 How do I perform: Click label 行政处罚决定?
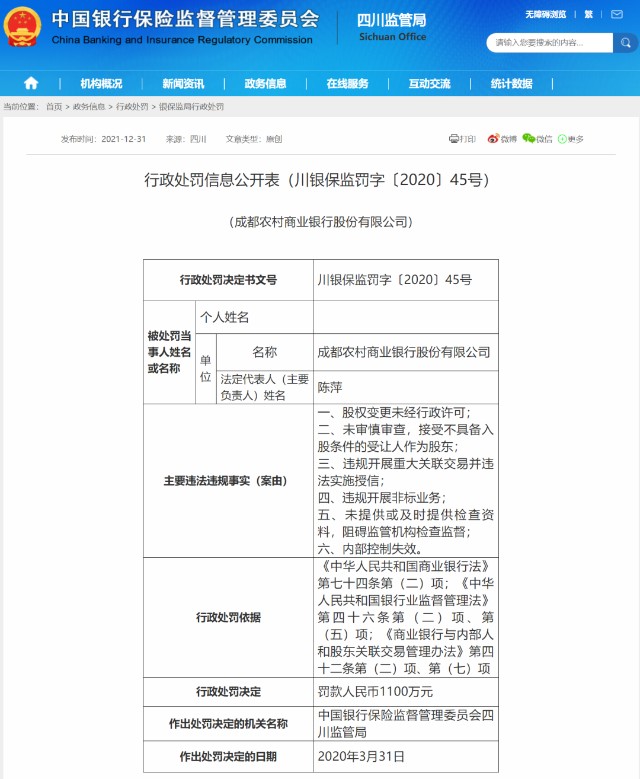click(x=228, y=692)
